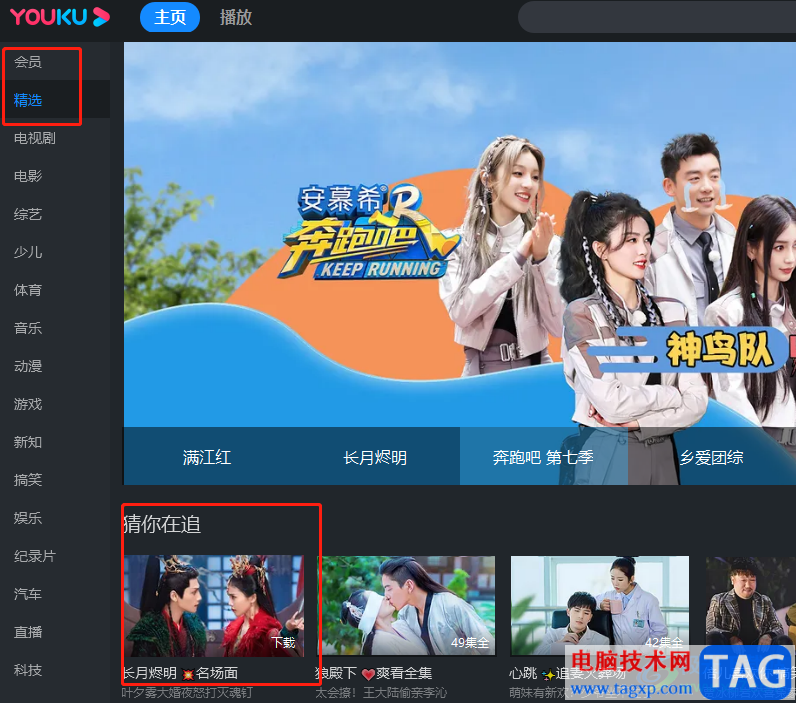Open the 奔跑吧 Keep Running banner

(x=459, y=235)
